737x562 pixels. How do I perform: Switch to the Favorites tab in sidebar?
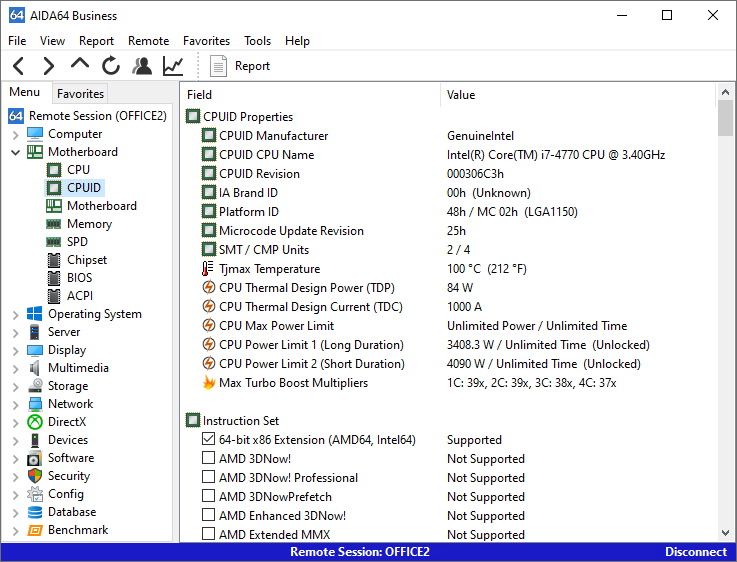(x=80, y=94)
